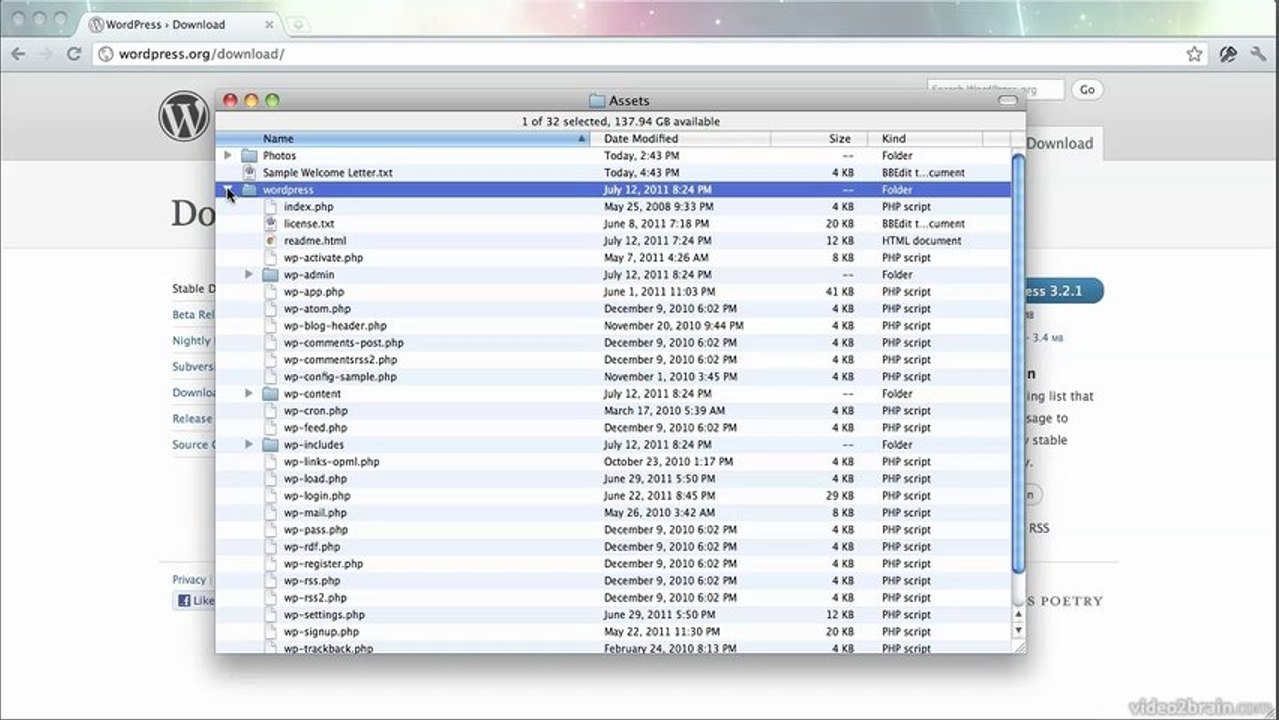The width and height of the screenshot is (1279, 720).
Task: Expand the wp-content folder triangle
Action: click(x=249, y=394)
